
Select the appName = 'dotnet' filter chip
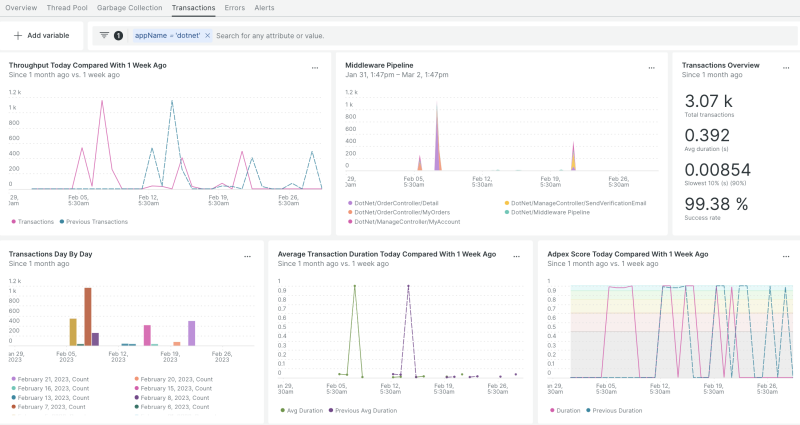click(167, 35)
